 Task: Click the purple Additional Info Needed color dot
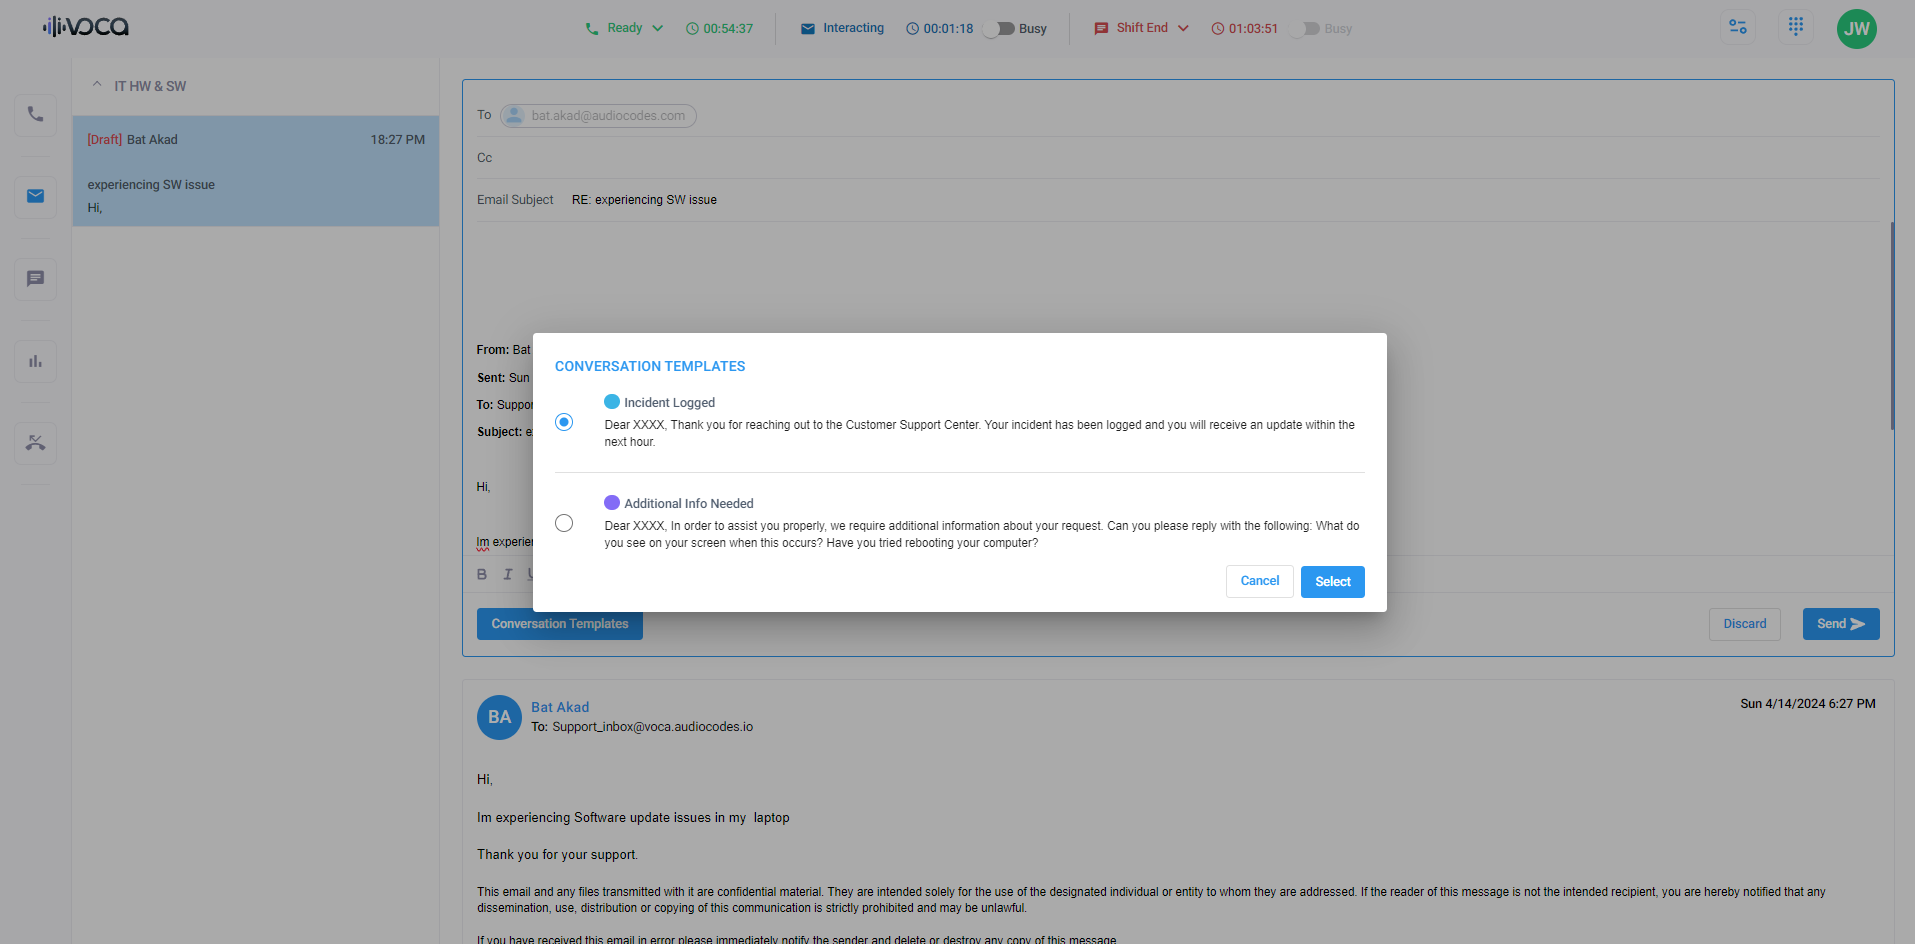(612, 502)
